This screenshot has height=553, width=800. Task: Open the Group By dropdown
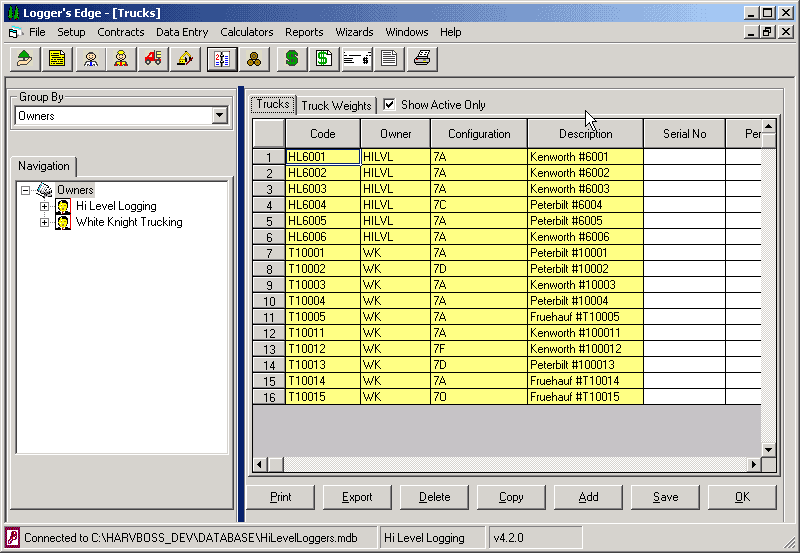point(220,116)
